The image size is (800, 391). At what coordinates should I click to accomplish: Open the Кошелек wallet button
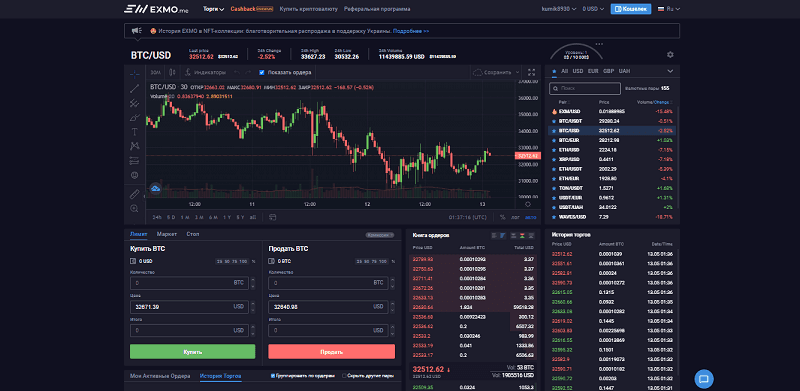(631, 9)
